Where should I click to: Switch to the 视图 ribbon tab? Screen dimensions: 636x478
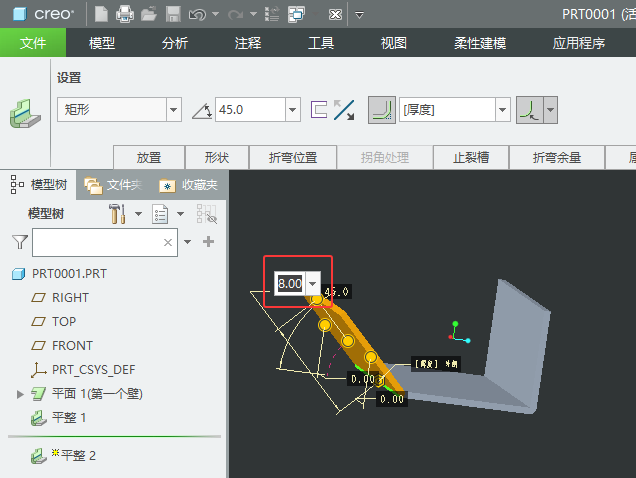394,43
